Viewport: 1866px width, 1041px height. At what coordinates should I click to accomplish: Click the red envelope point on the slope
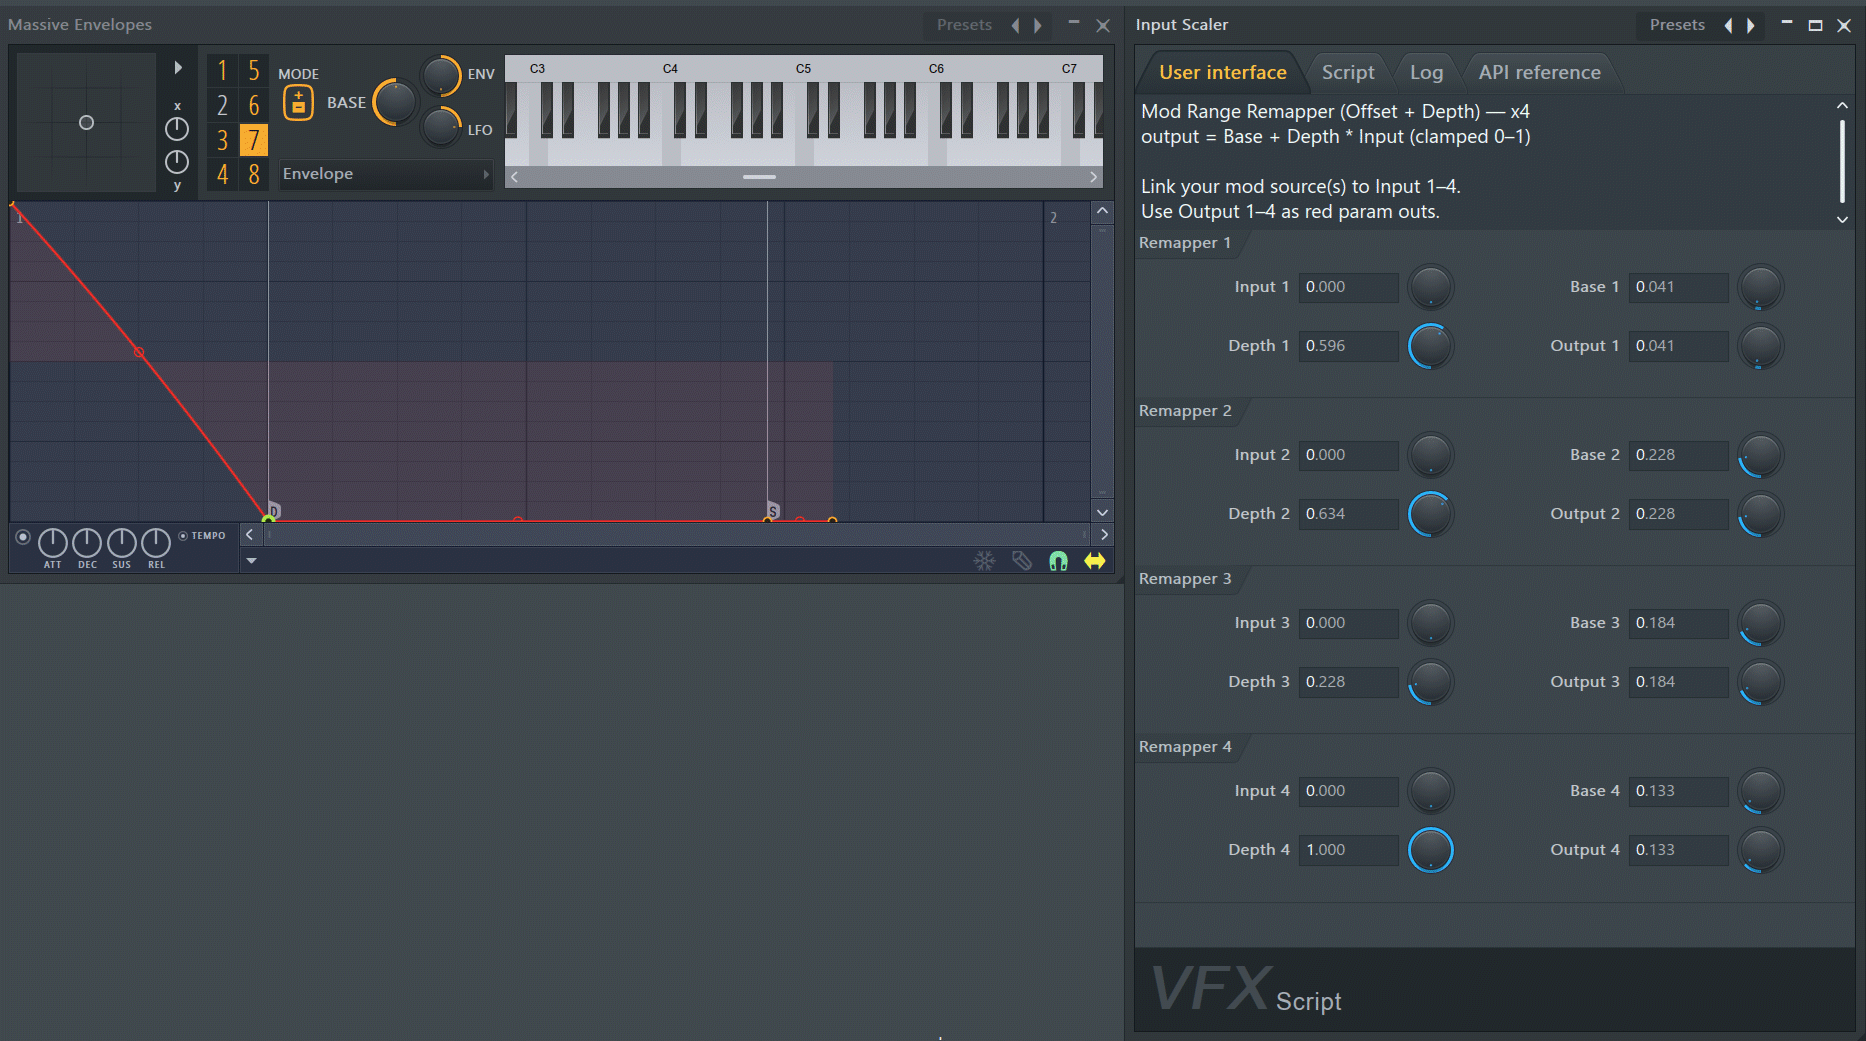pos(139,352)
